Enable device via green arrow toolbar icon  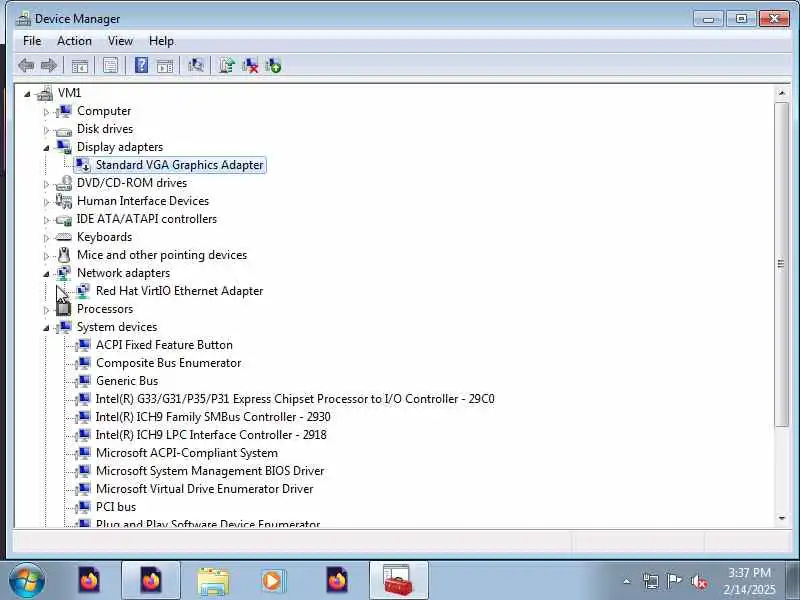coord(273,65)
